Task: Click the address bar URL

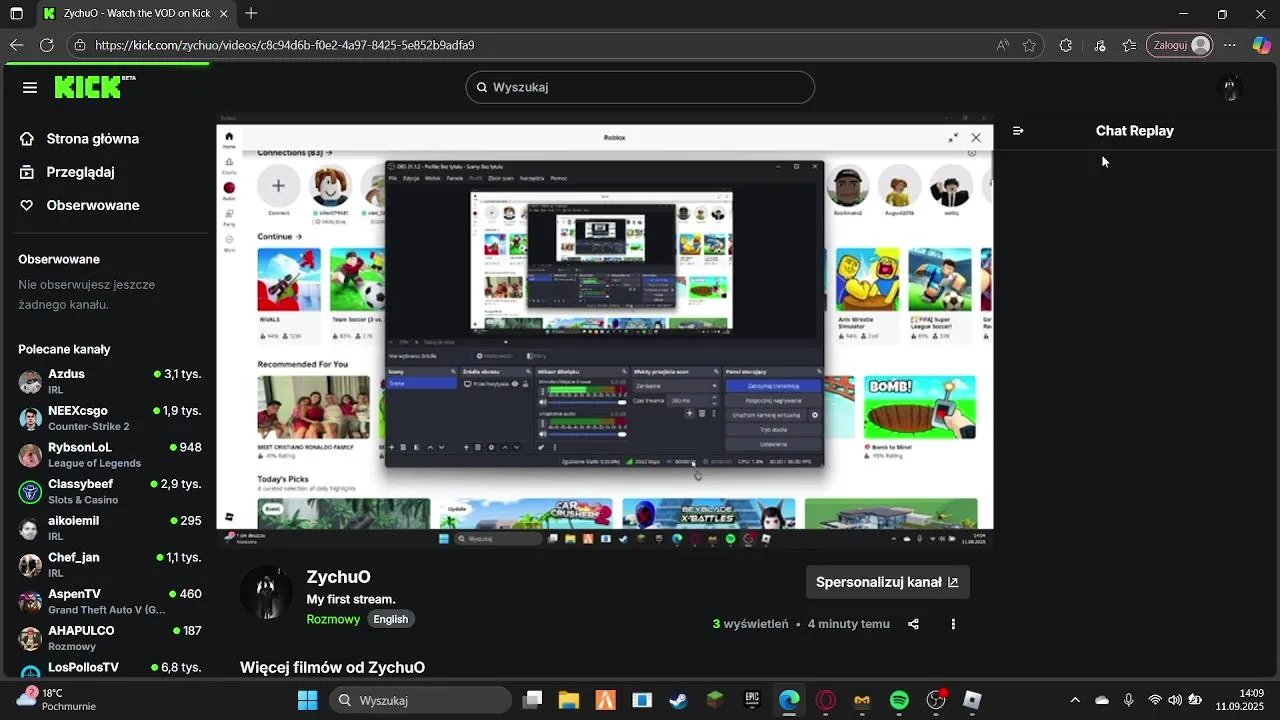Action: pyautogui.click(x=285, y=45)
